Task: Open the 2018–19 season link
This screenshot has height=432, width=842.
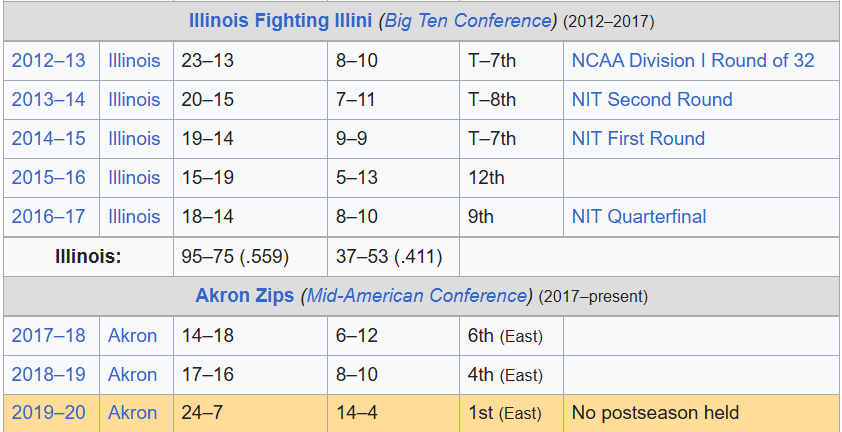Action: 48,374
